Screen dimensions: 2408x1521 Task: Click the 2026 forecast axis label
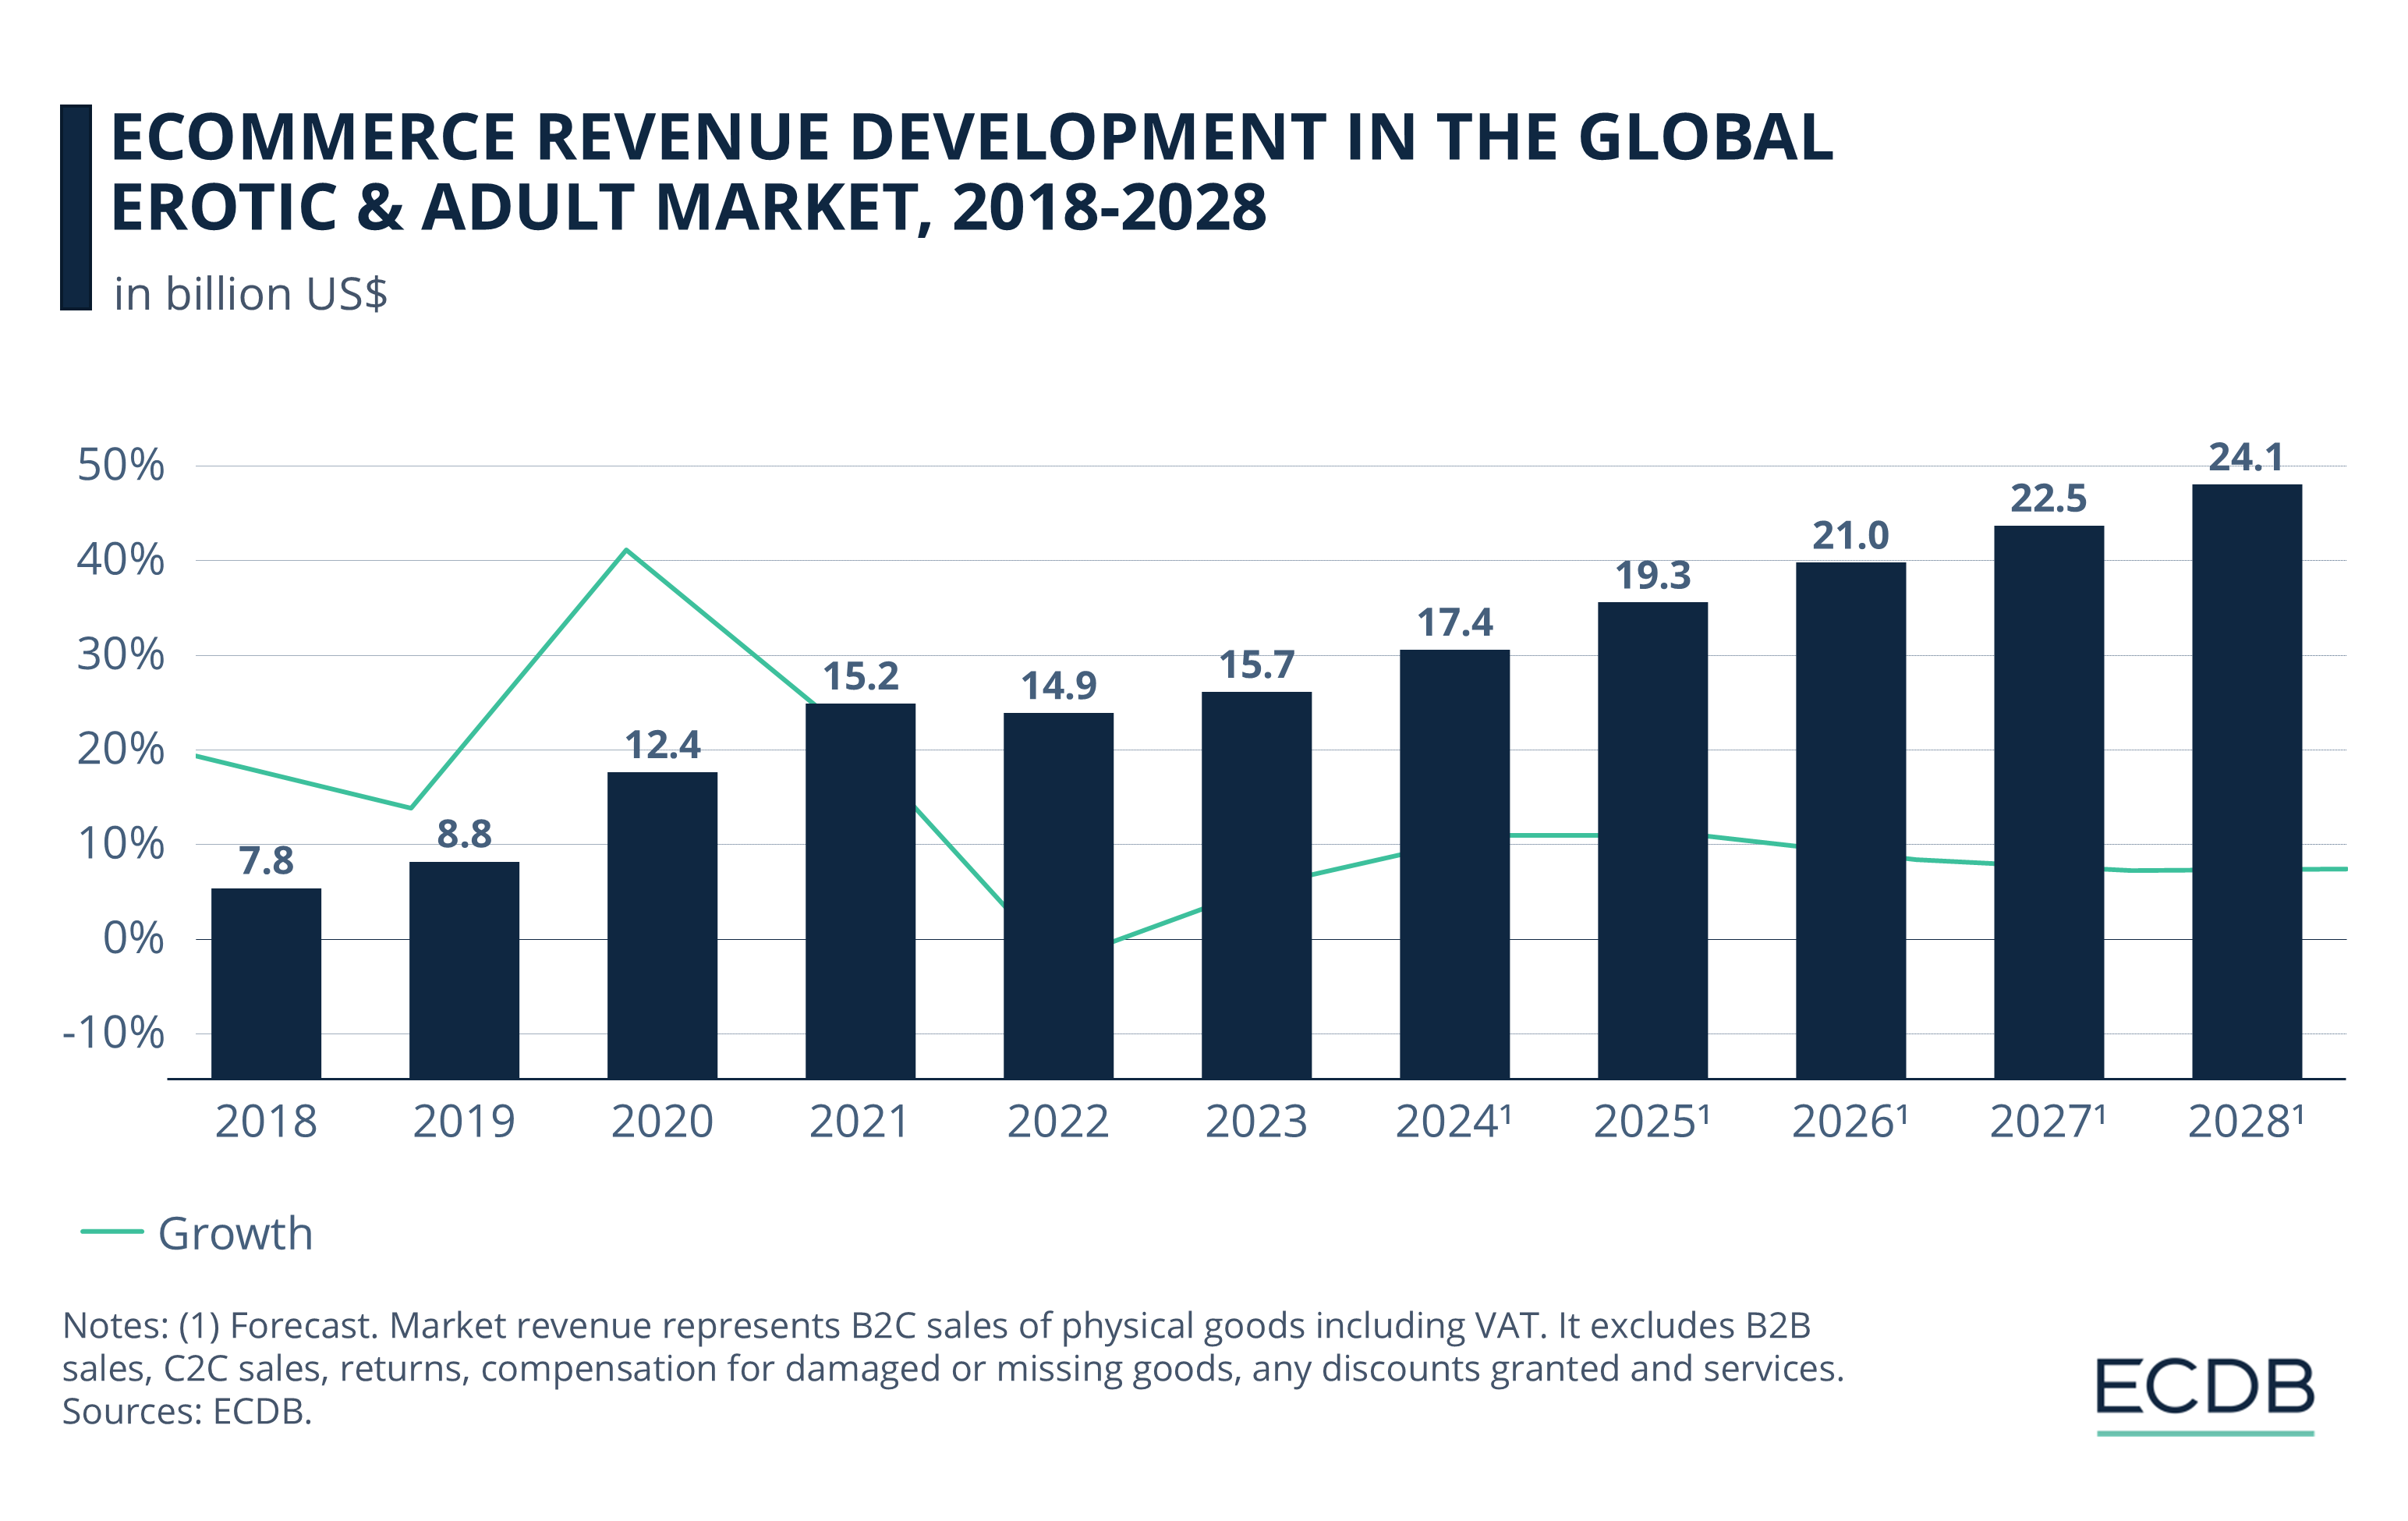(x=1849, y=1122)
